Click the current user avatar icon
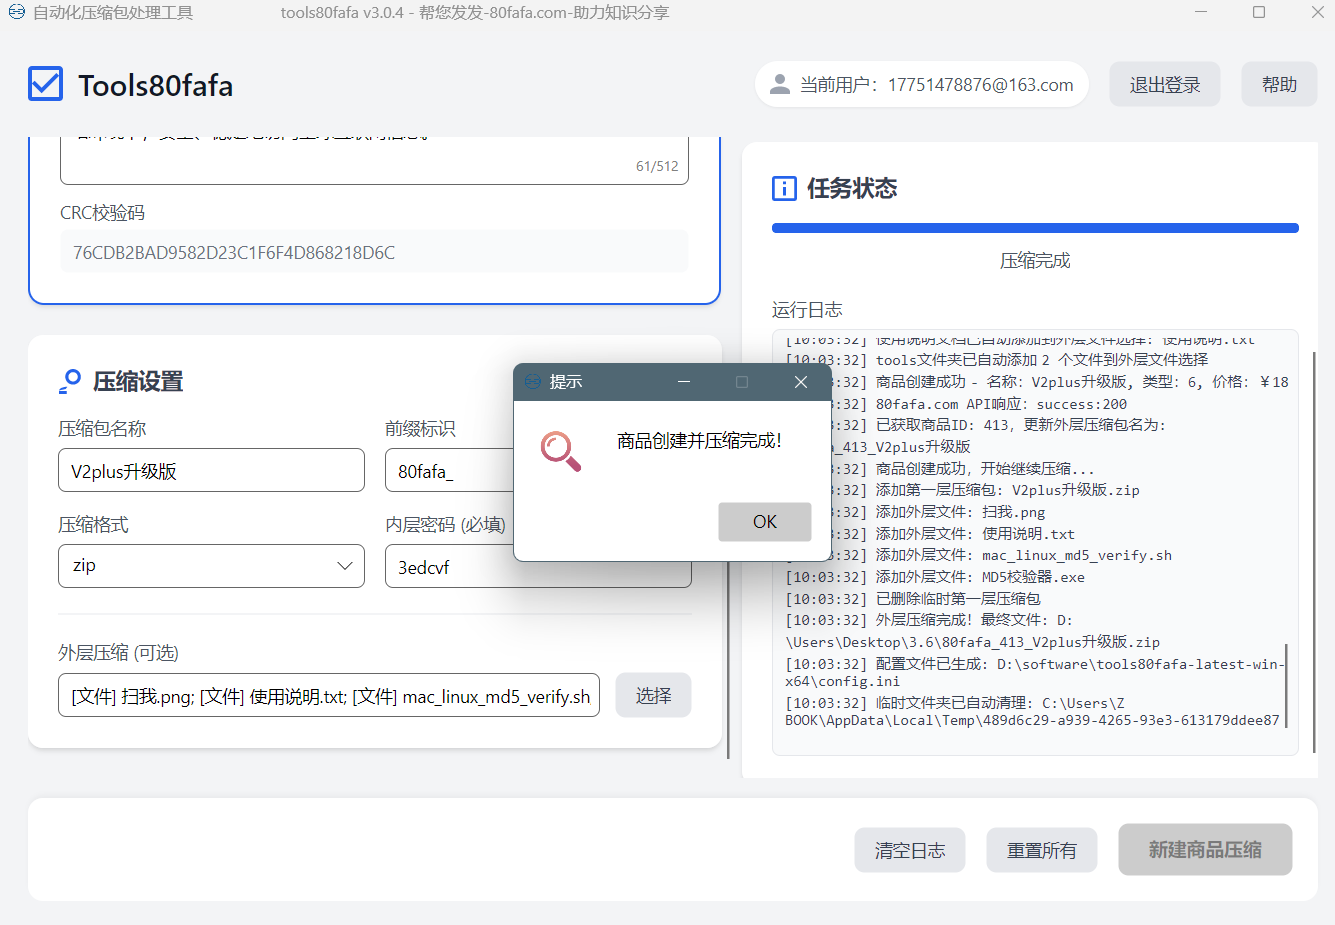The width and height of the screenshot is (1335, 925). pyautogui.click(x=780, y=85)
